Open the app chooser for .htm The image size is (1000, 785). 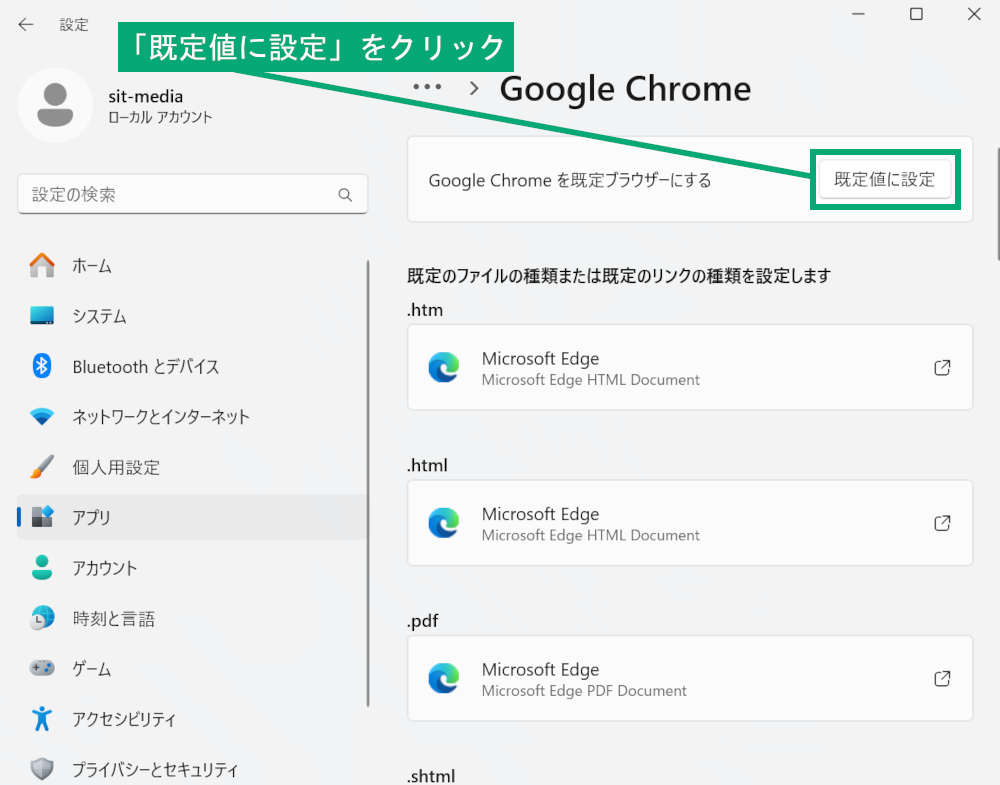coord(942,367)
